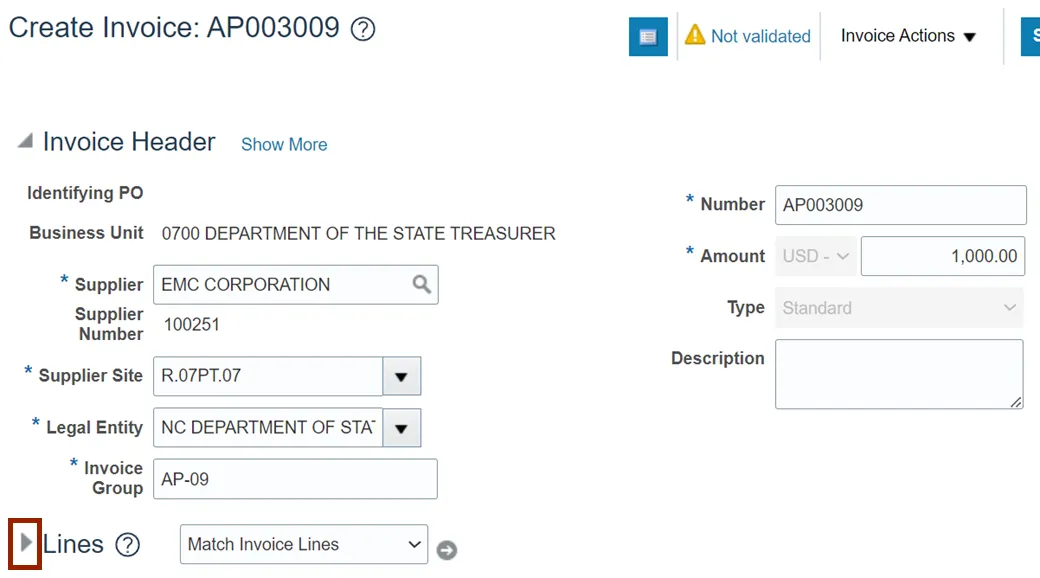This screenshot has width=1040, height=578.
Task: Click the invoice Number input field
Action: 900,205
